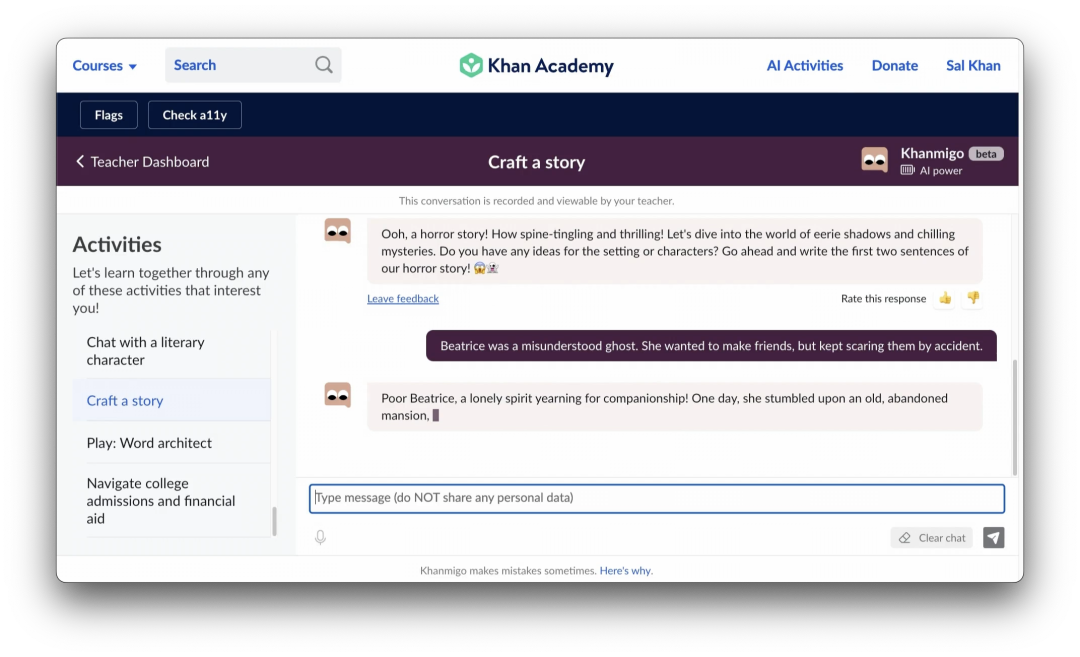Screen dimensions: 1080x657
Task: Click the Clear chat button
Action: [932, 538]
